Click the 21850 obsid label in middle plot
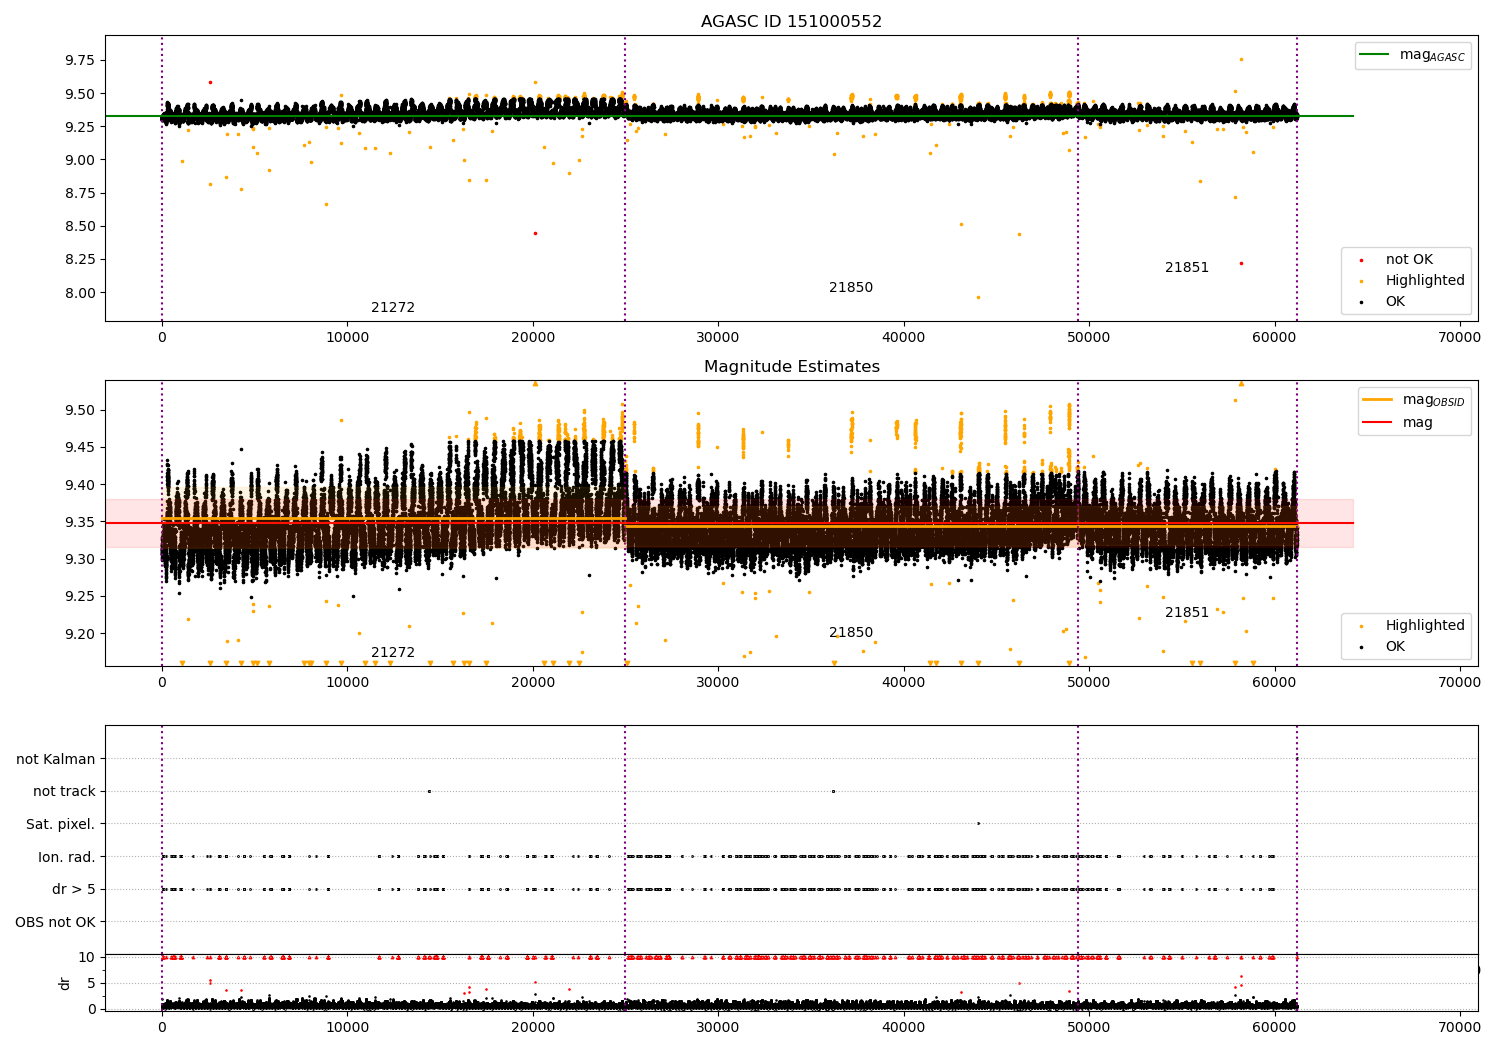The height and width of the screenshot is (1050, 1500). (850, 633)
